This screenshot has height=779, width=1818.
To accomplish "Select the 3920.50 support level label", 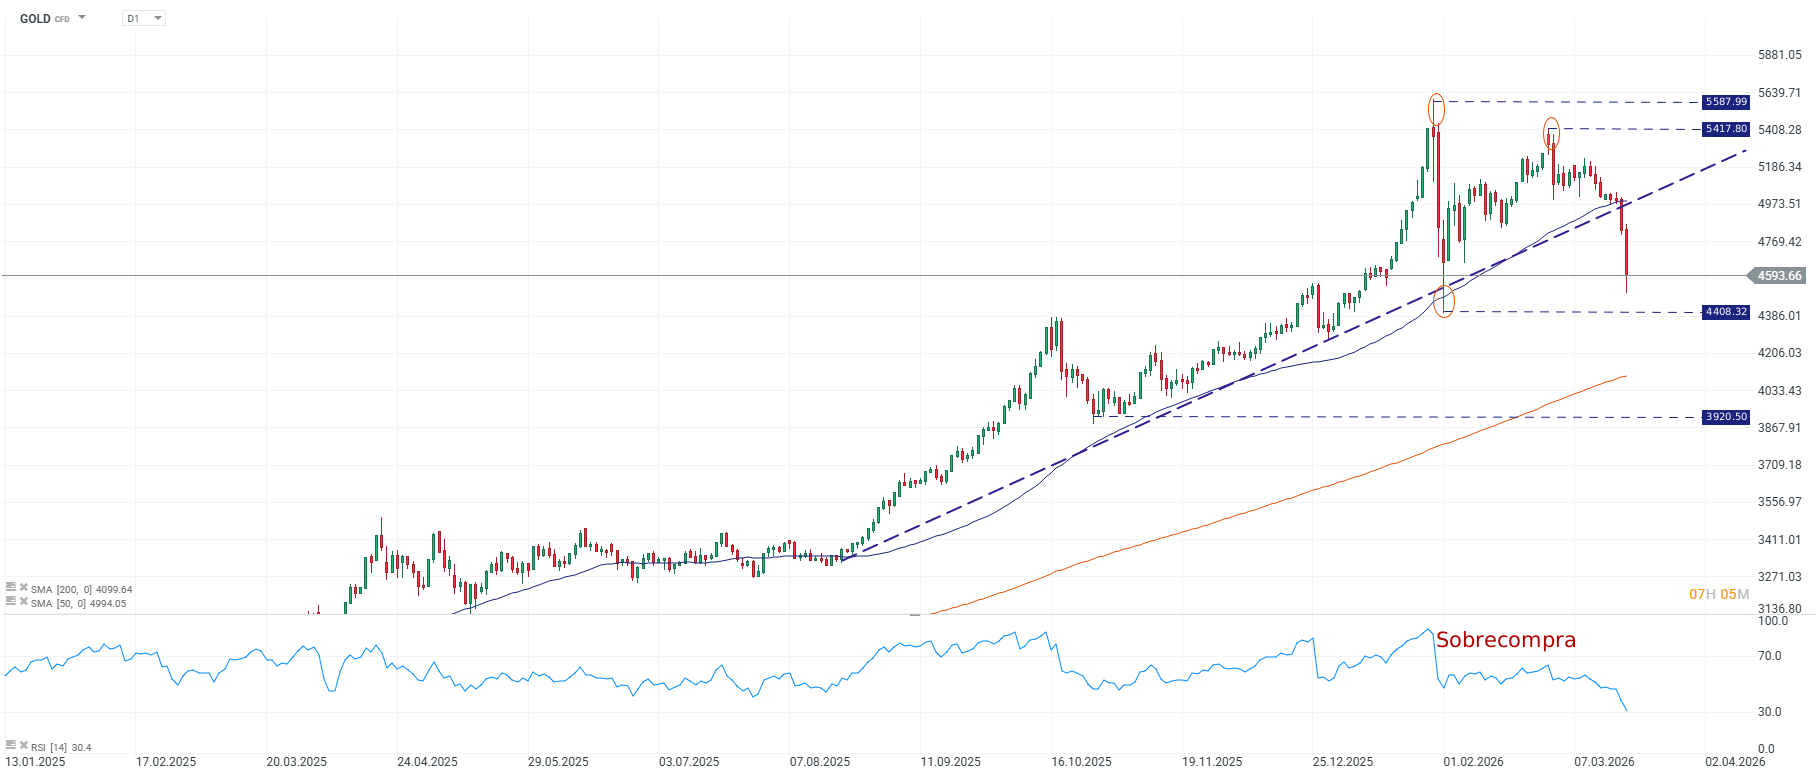I will (1726, 417).
